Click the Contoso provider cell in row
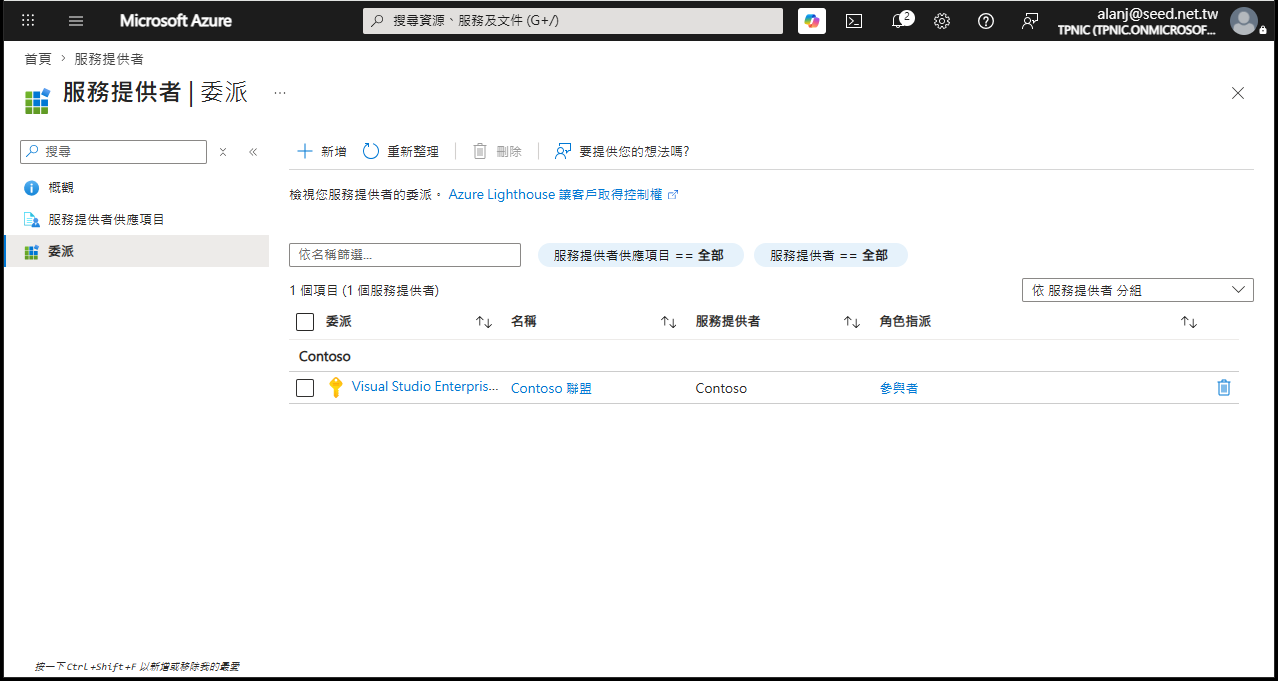Viewport: 1278px width, 681px height. point(721,388)
